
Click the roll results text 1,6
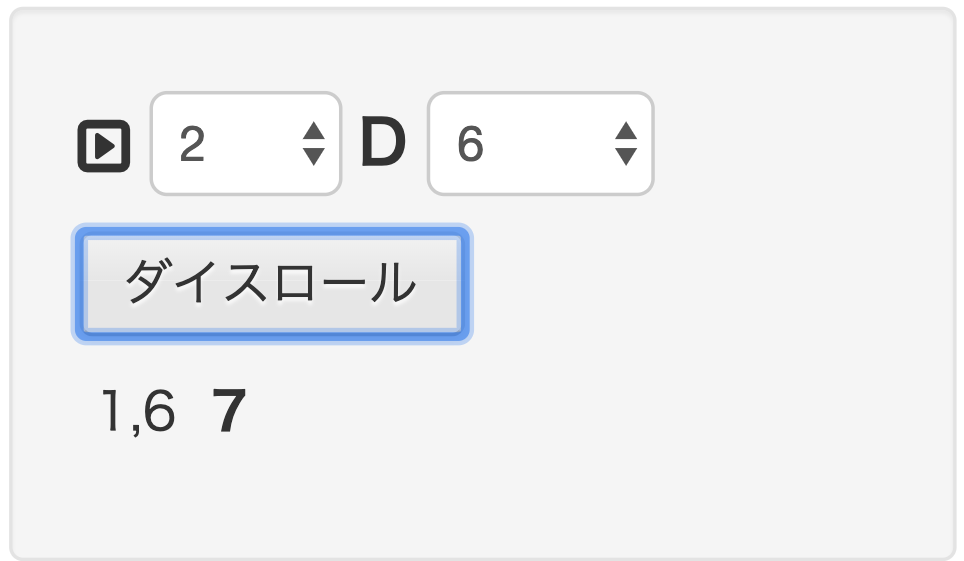coord(138,412)
